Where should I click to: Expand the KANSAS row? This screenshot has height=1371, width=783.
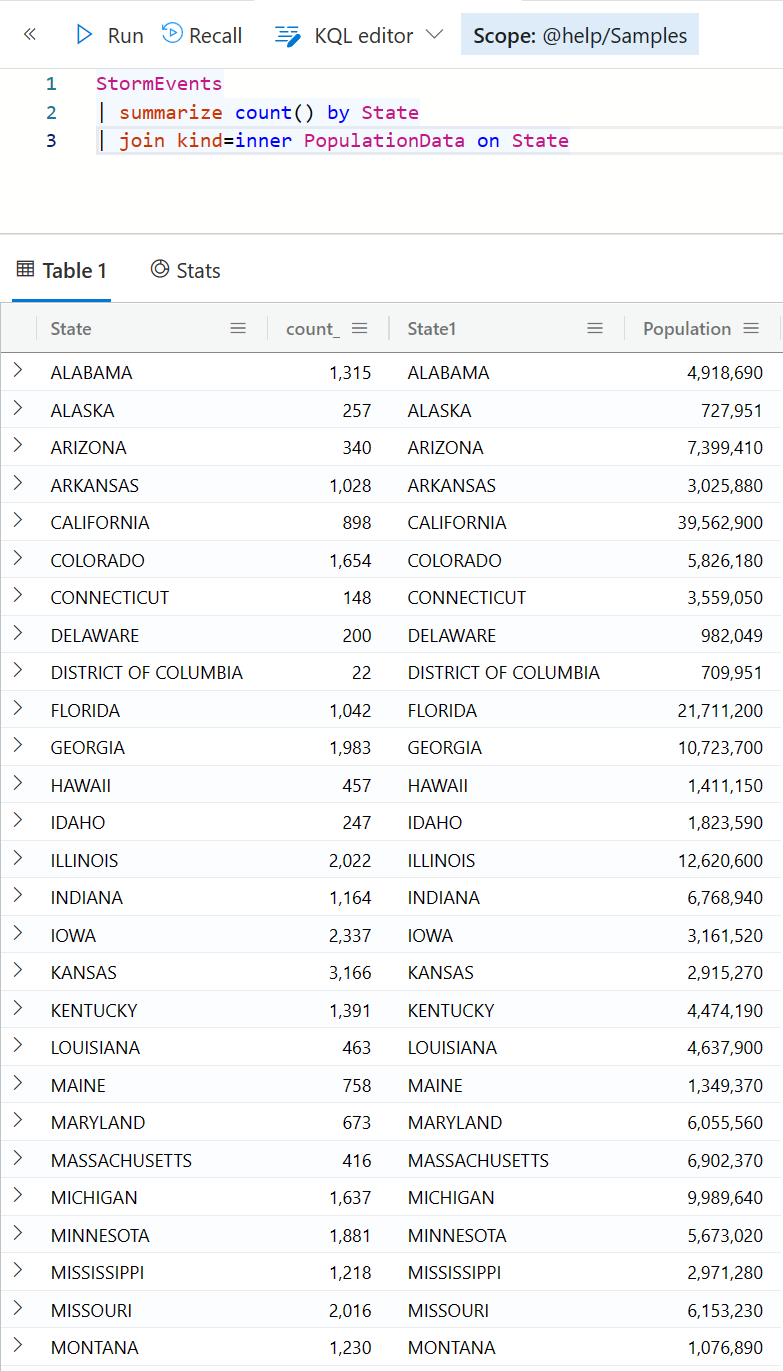[x=17, y=971]
